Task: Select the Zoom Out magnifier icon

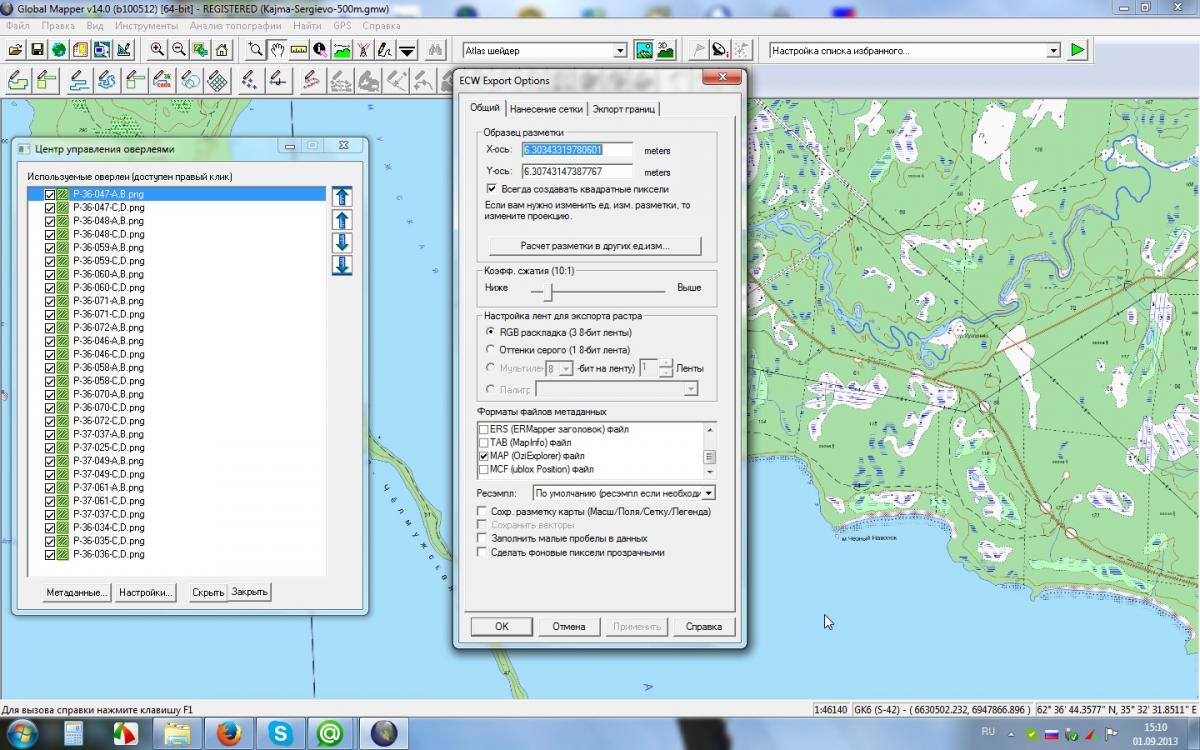Action: [x=179, y=50]
